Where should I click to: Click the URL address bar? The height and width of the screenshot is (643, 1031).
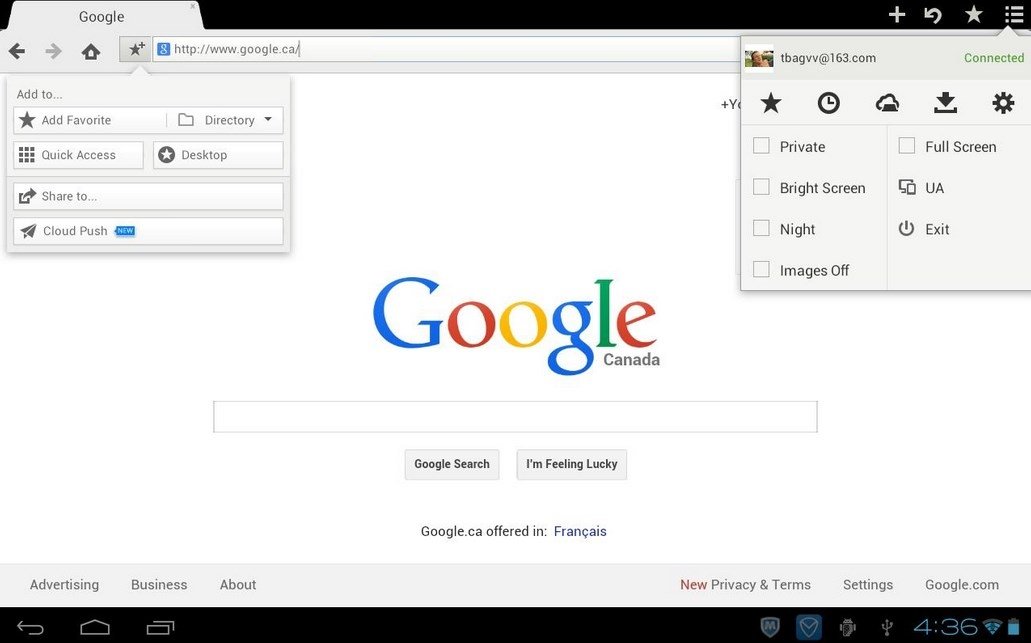coord(447,49)
